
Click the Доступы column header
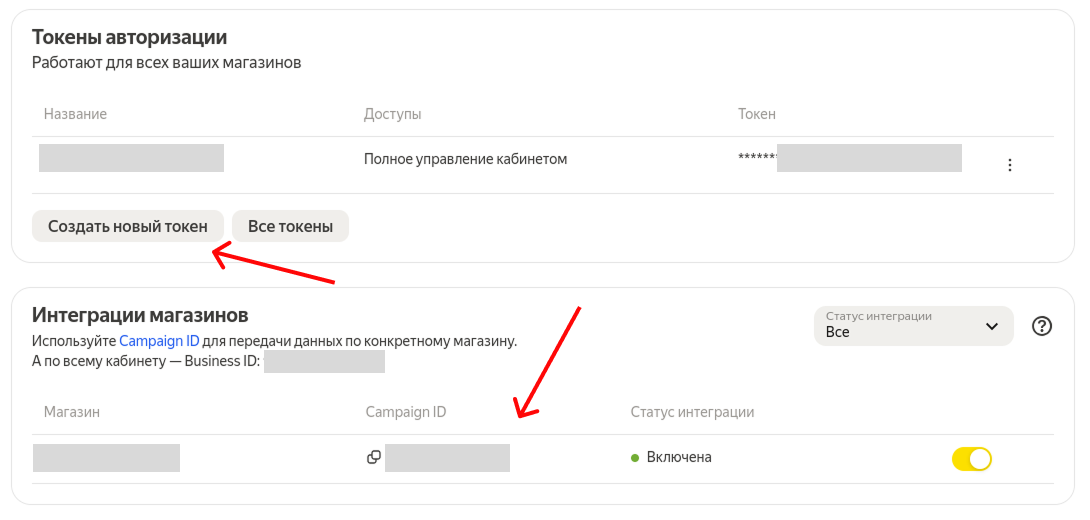pyautogui.click(x=392, y=114)
